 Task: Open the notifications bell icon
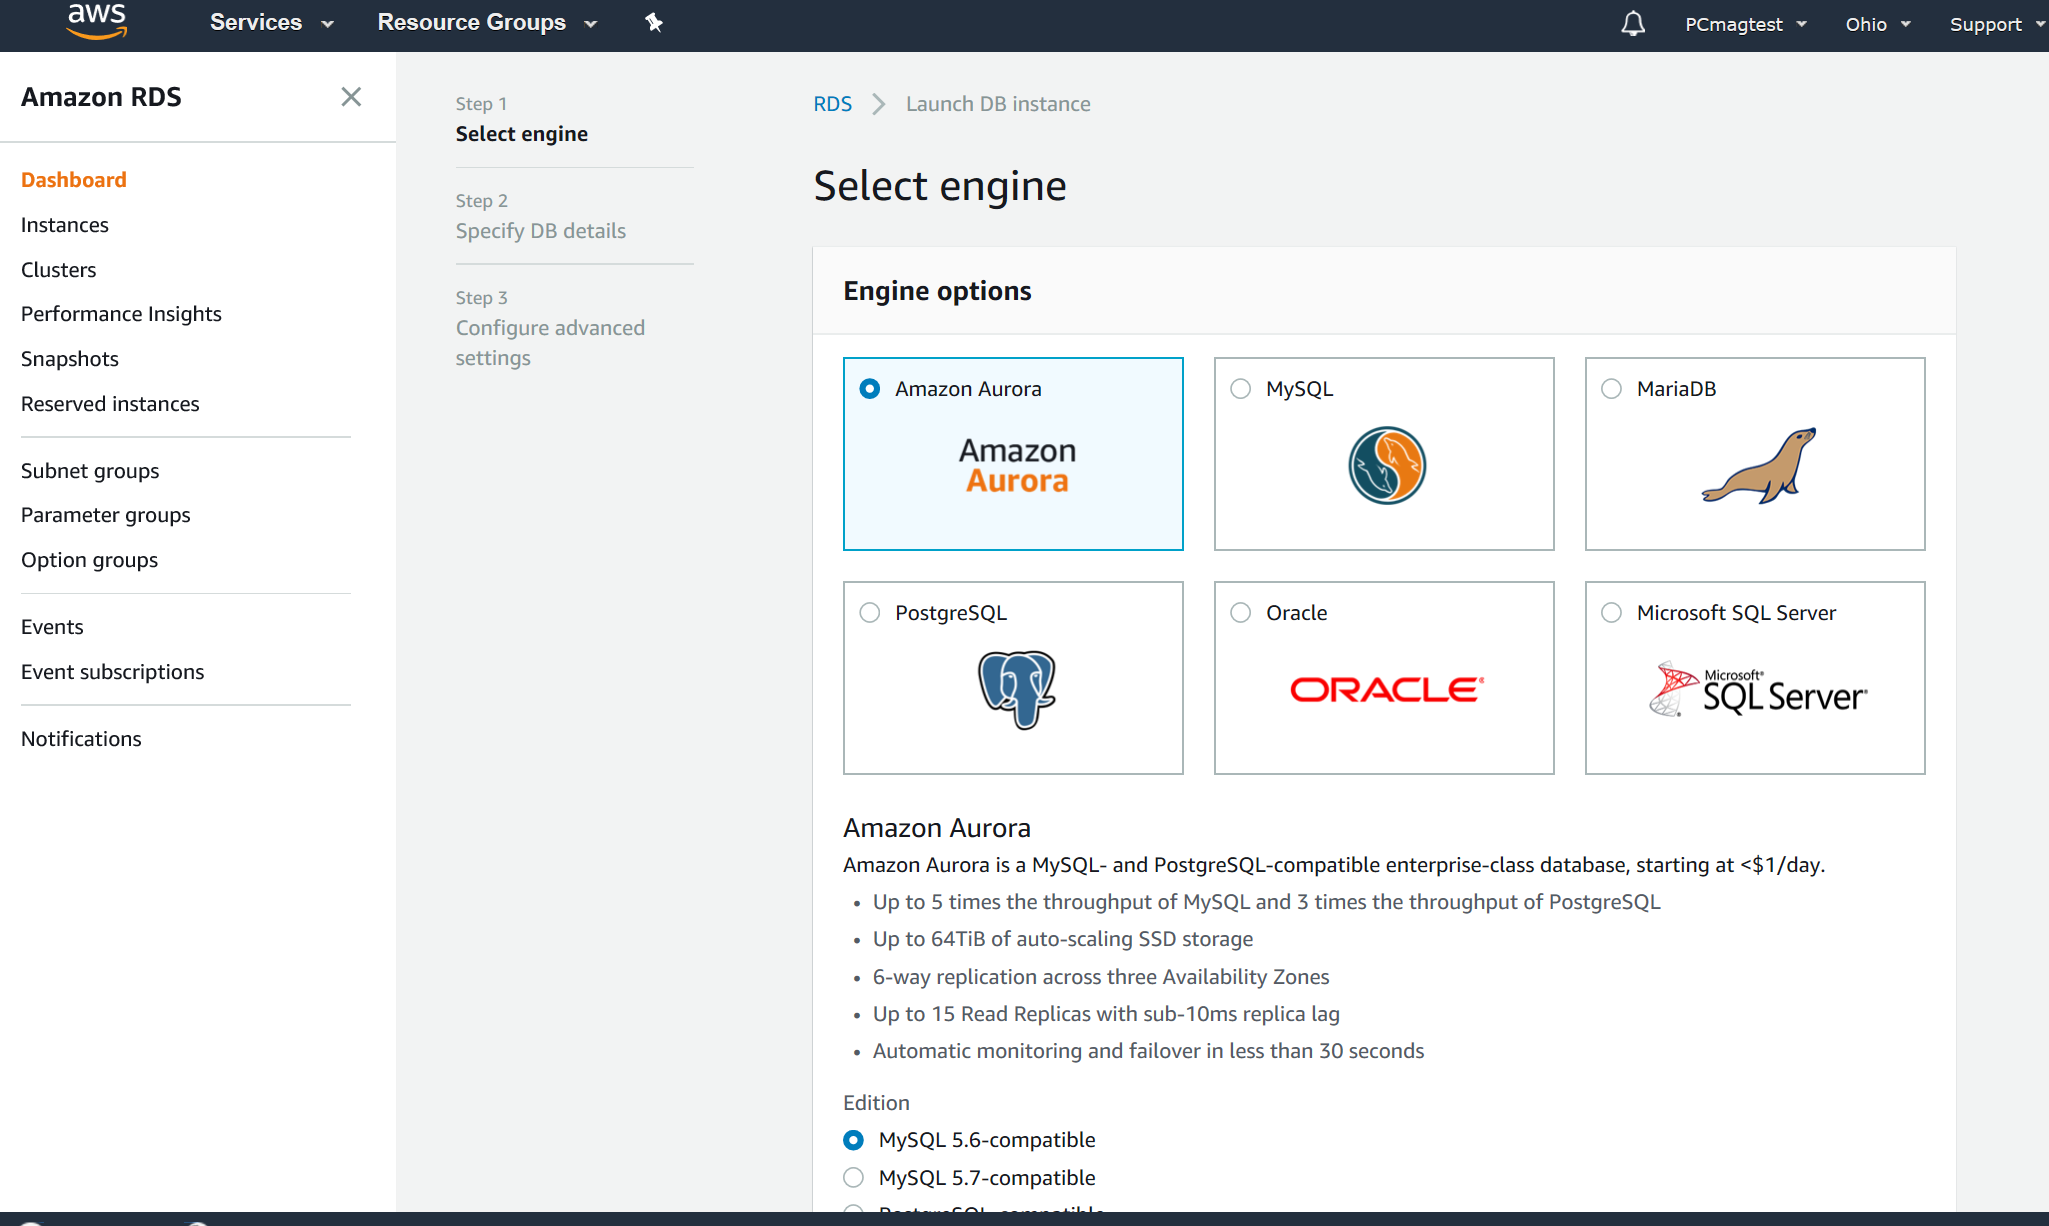tap(1633, 23)
